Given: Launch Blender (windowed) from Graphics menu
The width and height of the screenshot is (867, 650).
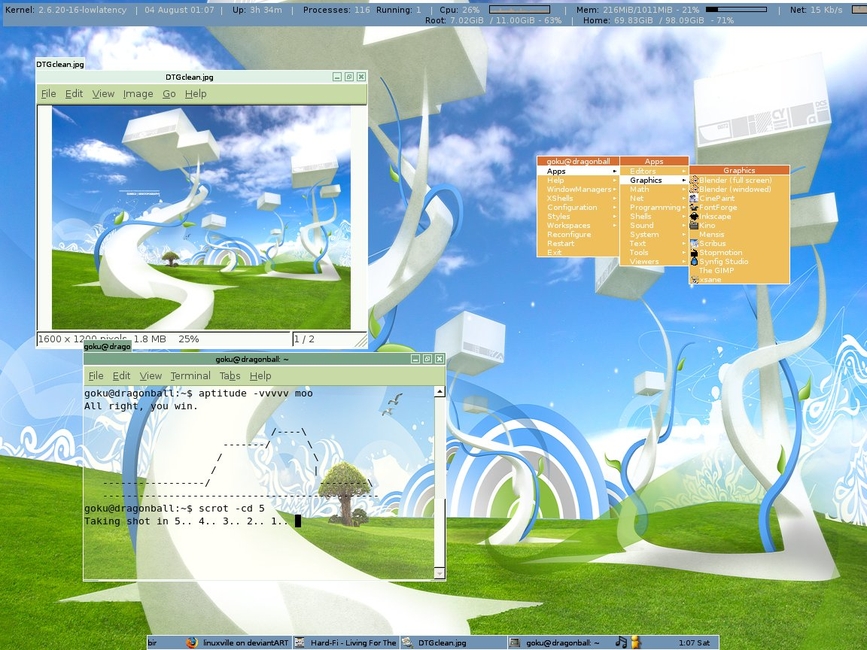Looking at the screenshot, I should 739,189.
